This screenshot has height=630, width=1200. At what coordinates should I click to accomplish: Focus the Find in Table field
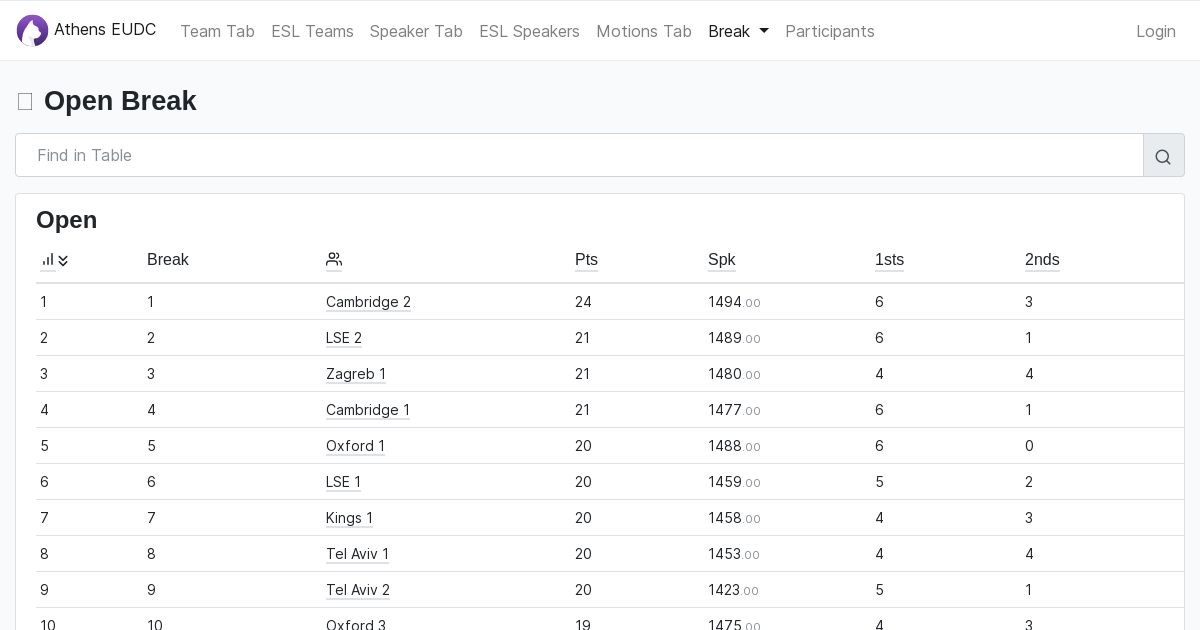[579, 156]
